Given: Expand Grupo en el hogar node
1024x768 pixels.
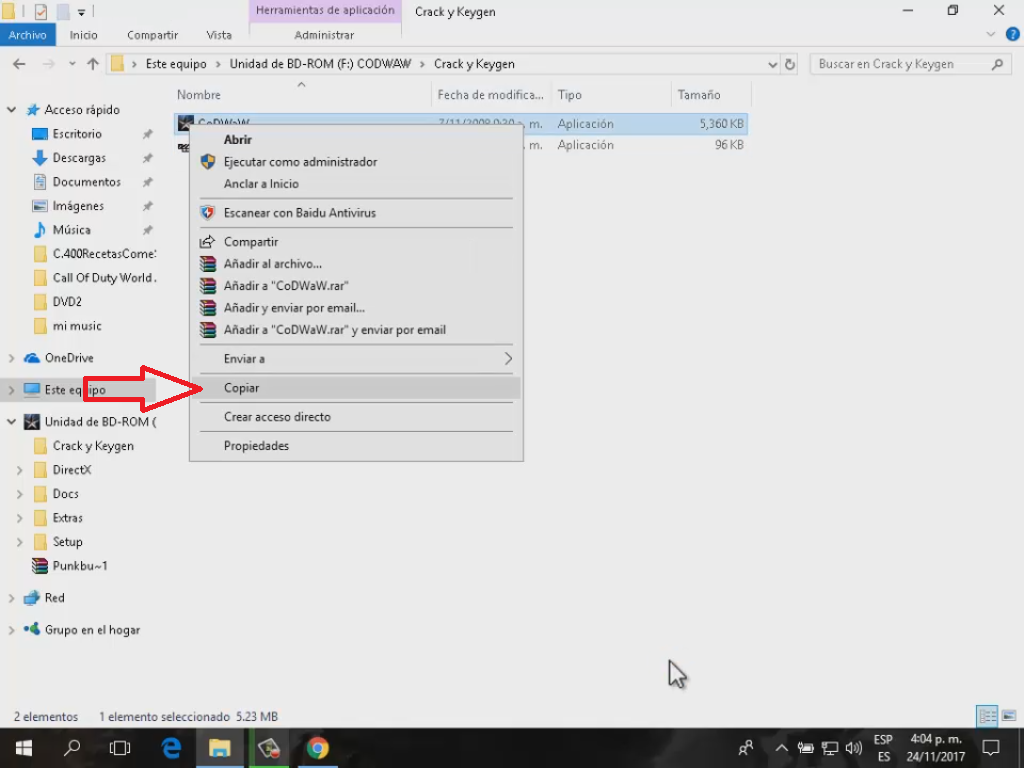Looking at the screenshot, I should (11, 630).
